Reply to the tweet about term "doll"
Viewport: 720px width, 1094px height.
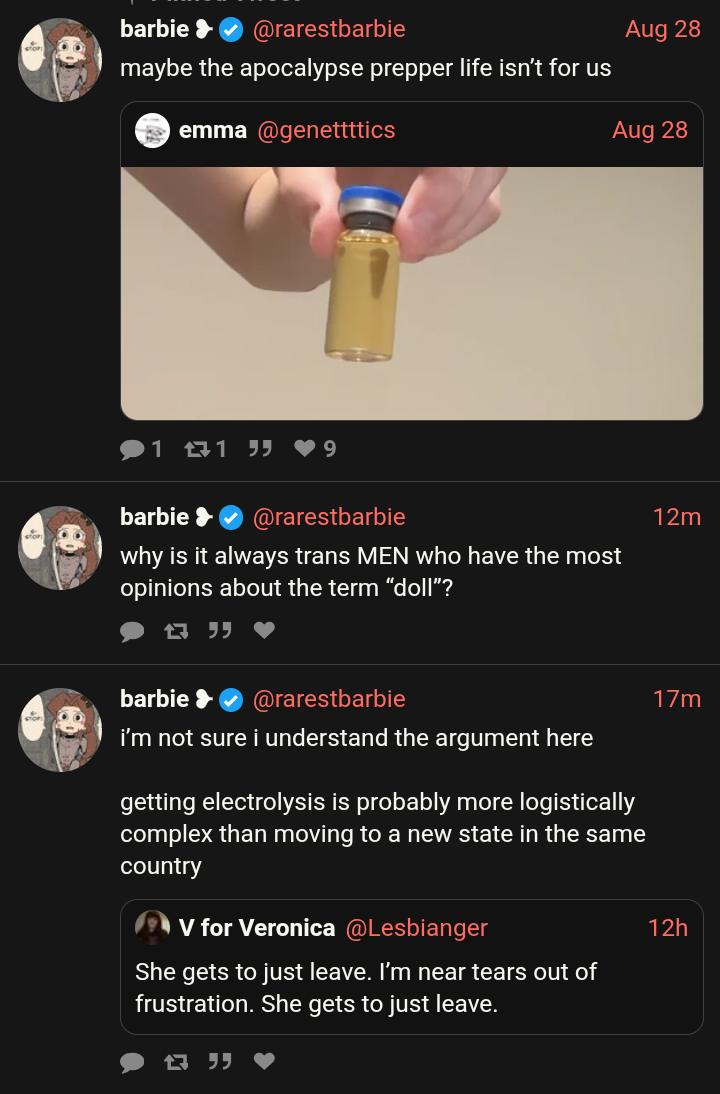tap(132, 631)
